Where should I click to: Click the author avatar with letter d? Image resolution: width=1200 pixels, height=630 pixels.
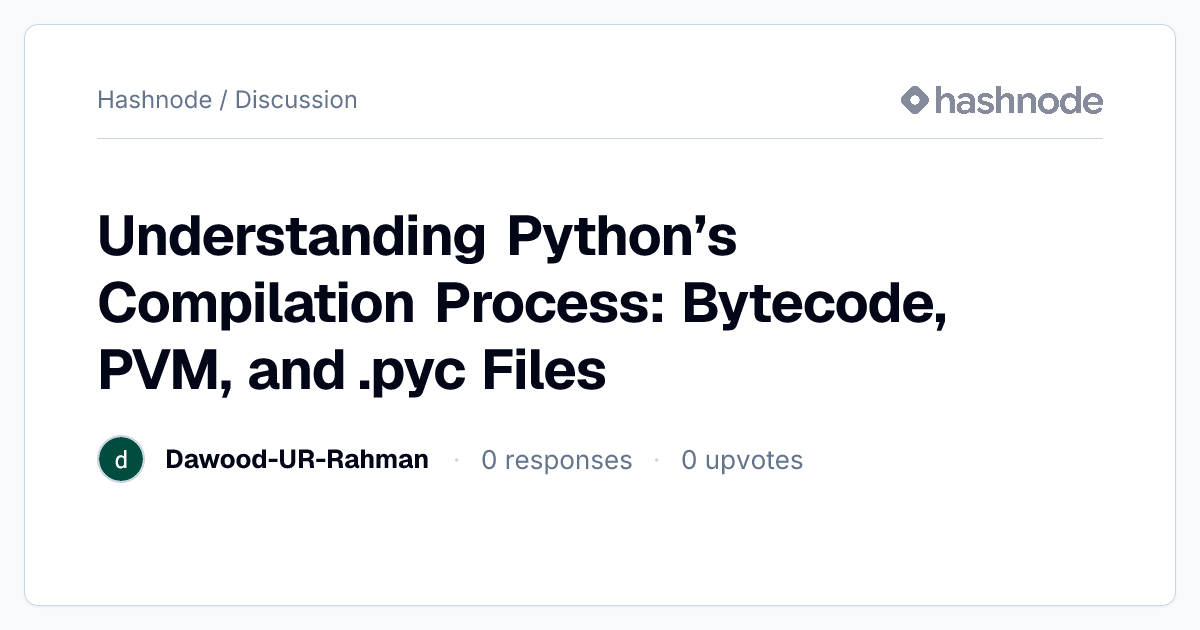point(121,460)
